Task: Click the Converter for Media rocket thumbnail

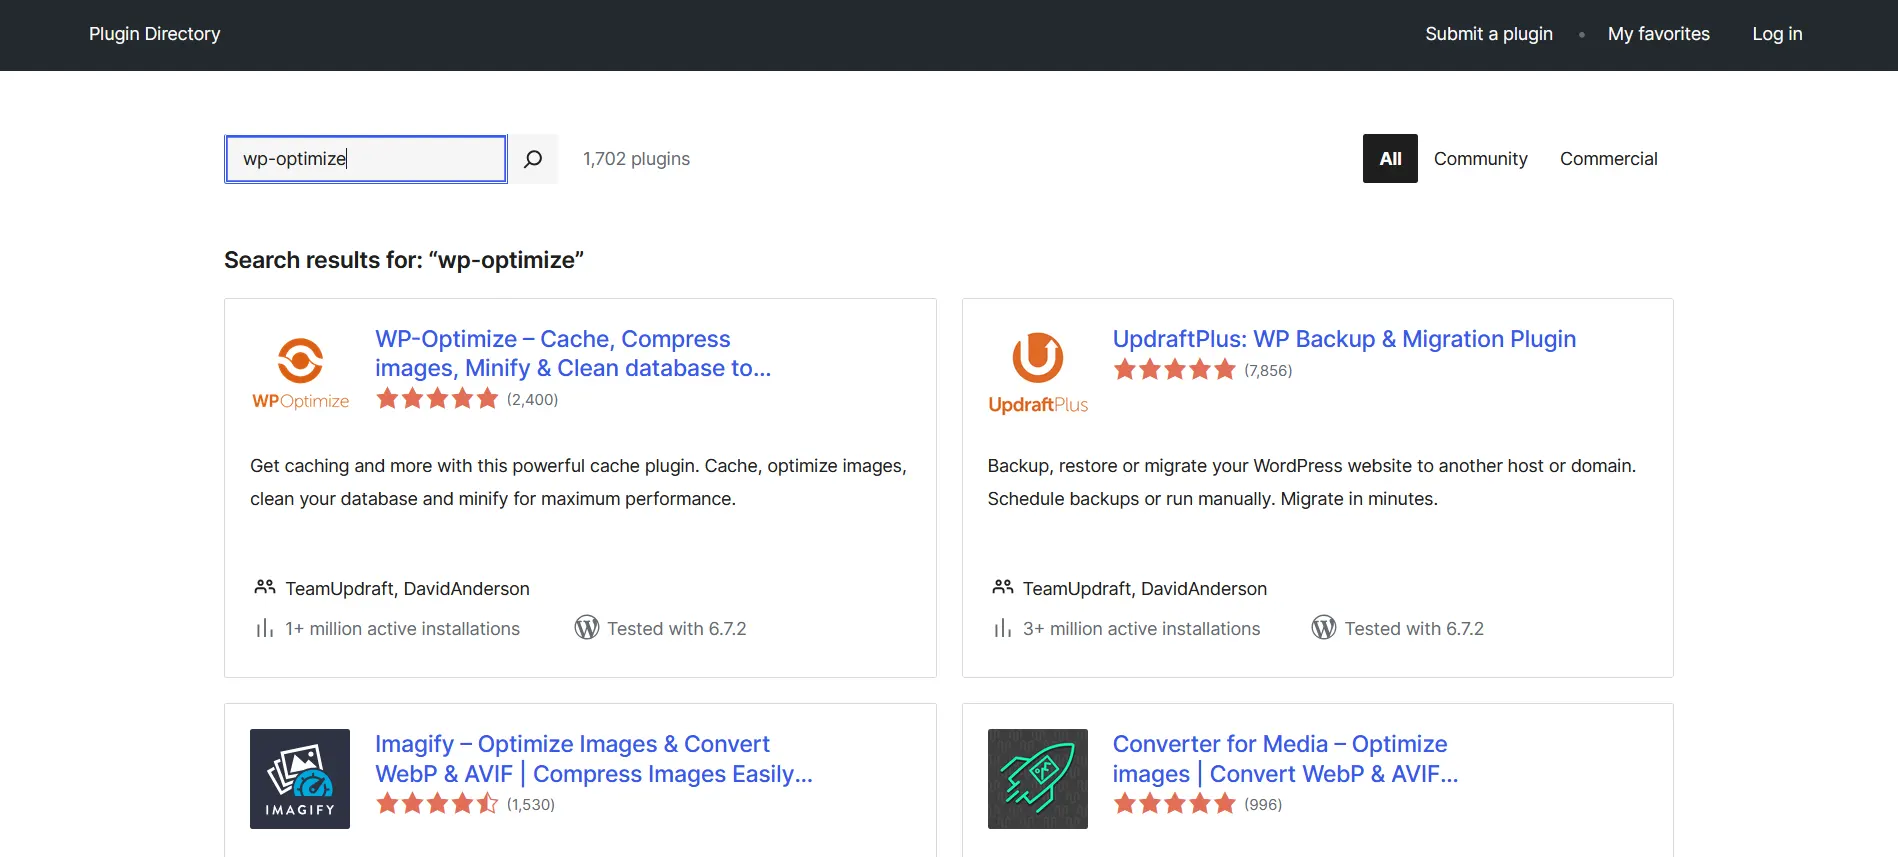Action: pos(1038,779)
